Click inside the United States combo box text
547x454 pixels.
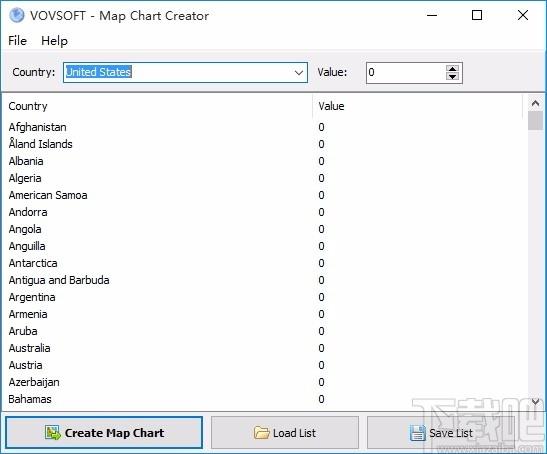click(98, 72)
